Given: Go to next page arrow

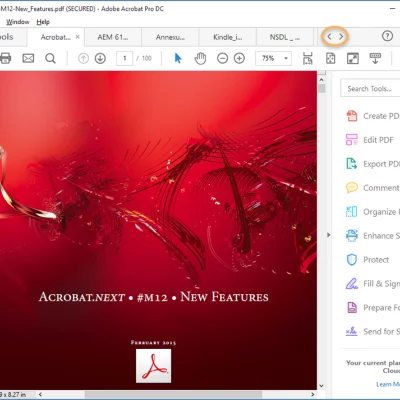Looking at the screenshot, I should 100,59.
